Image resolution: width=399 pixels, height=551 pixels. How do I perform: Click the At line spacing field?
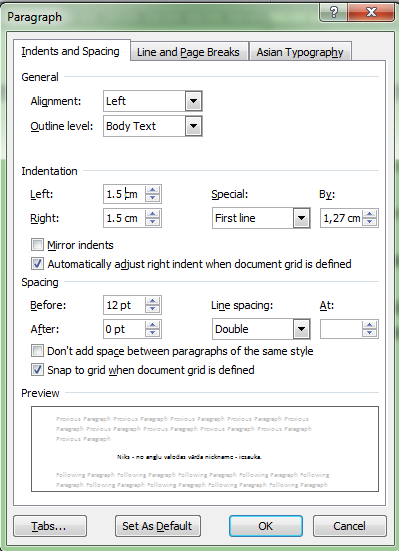341,329
